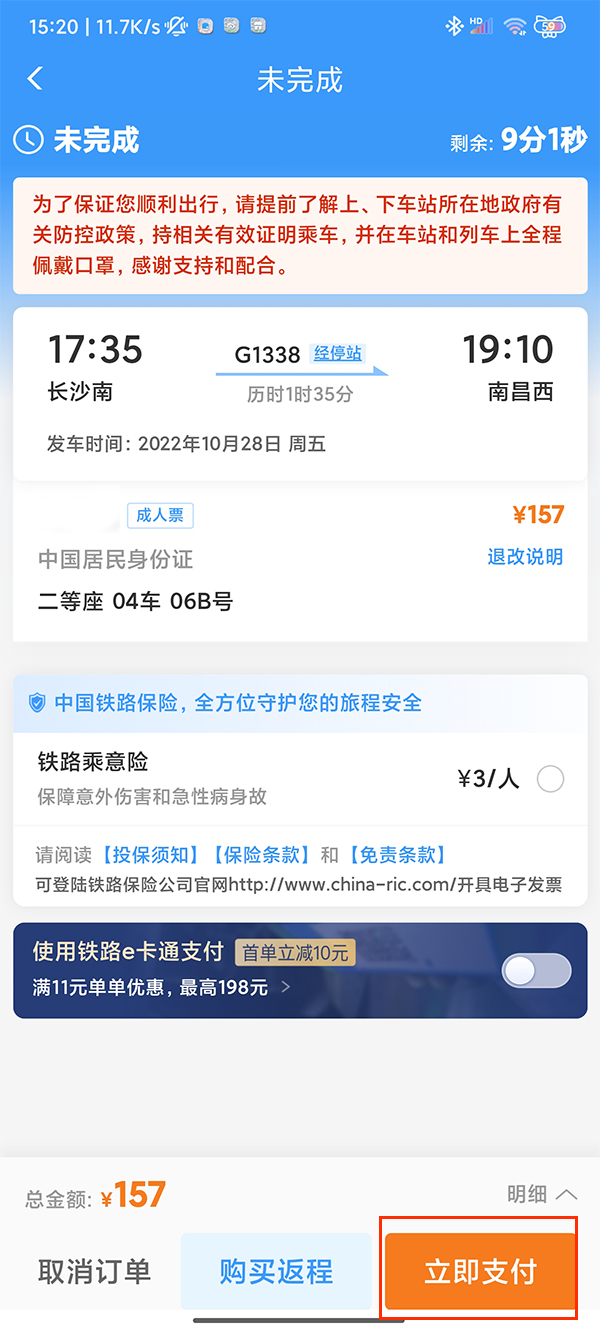Tap 取消订单 to cancel order
This screenshot has height=1333, width=600.
[x=94, y=1271]
